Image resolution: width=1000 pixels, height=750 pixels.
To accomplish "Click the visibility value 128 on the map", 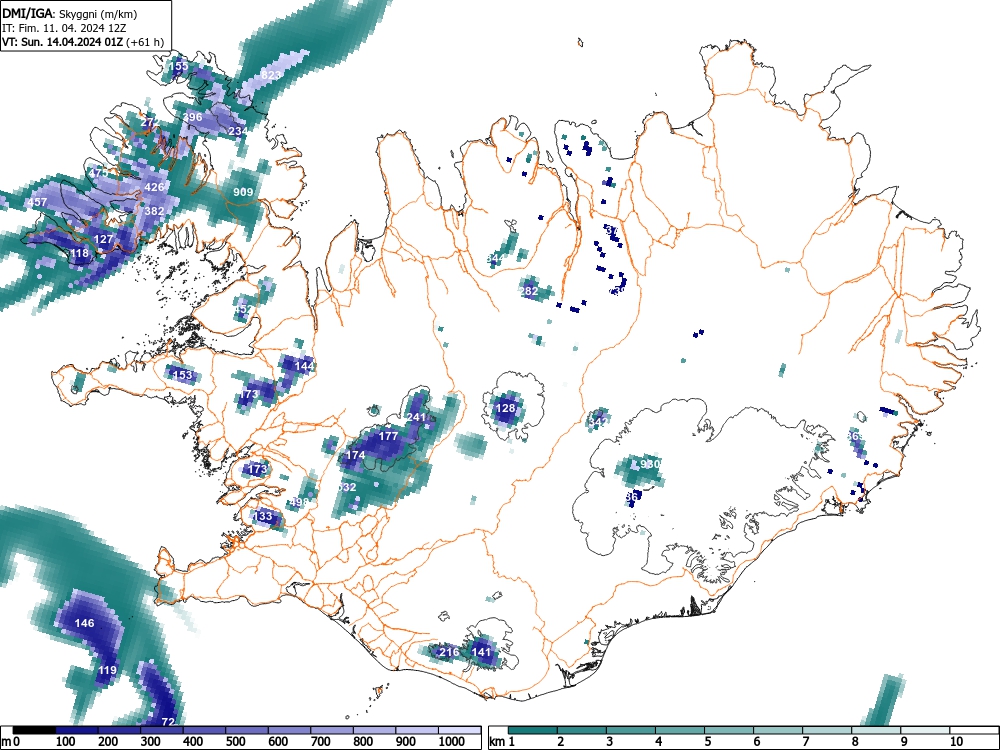I will (505, 408).
